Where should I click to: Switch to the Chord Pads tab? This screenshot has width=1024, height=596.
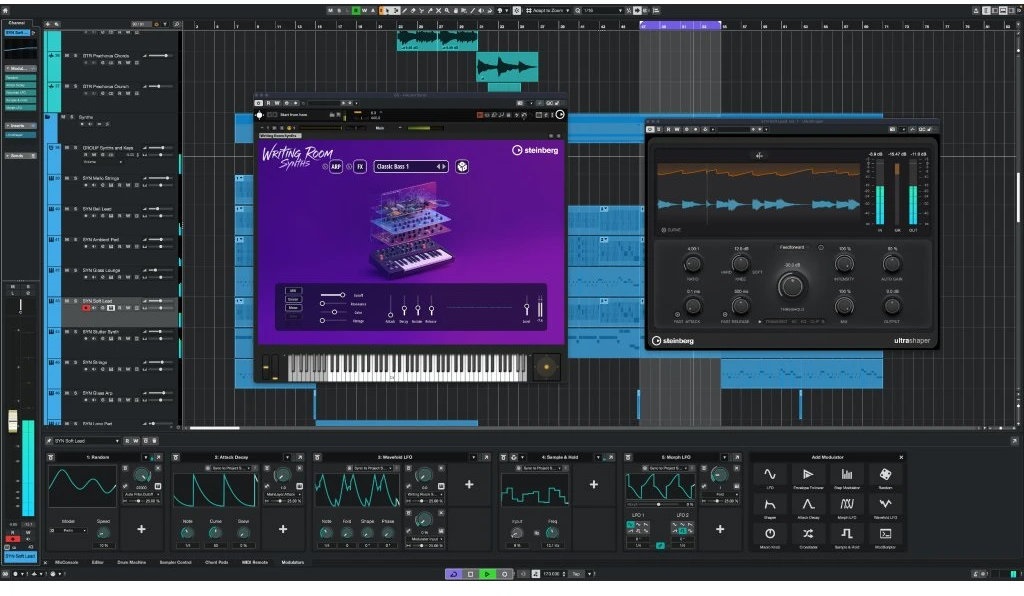pyautogui.click(x=216, y=562)
